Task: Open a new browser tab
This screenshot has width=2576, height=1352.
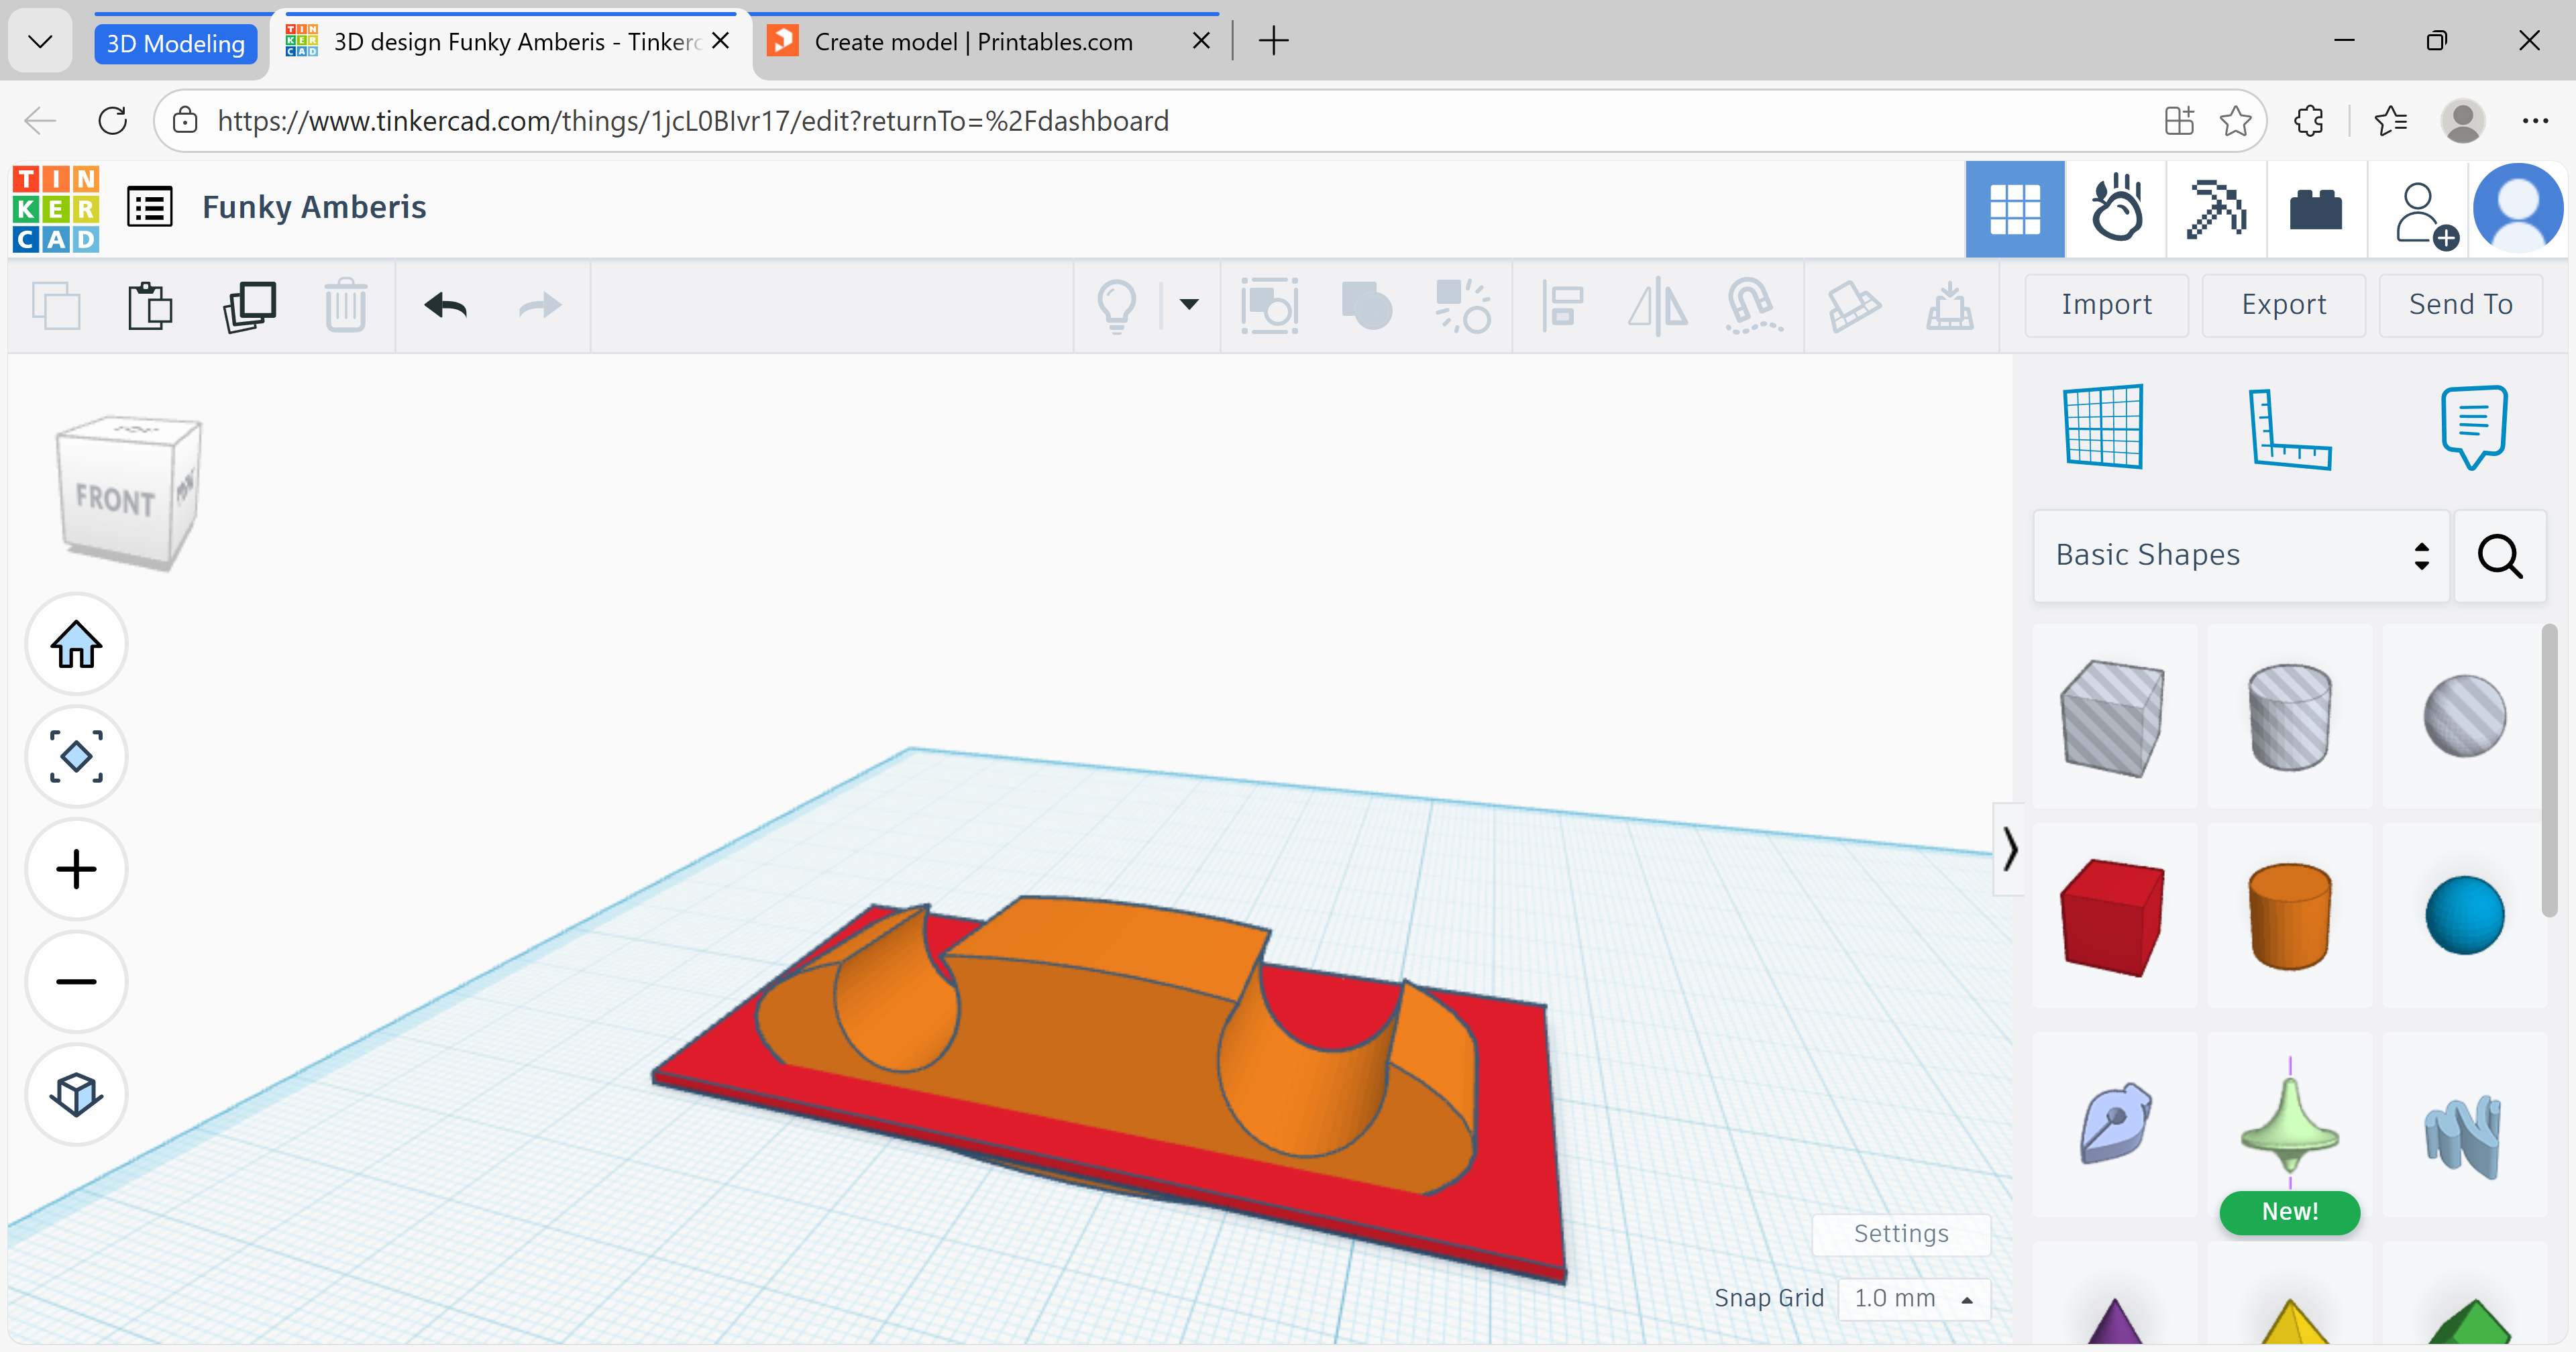Action: click(1273, 41)
